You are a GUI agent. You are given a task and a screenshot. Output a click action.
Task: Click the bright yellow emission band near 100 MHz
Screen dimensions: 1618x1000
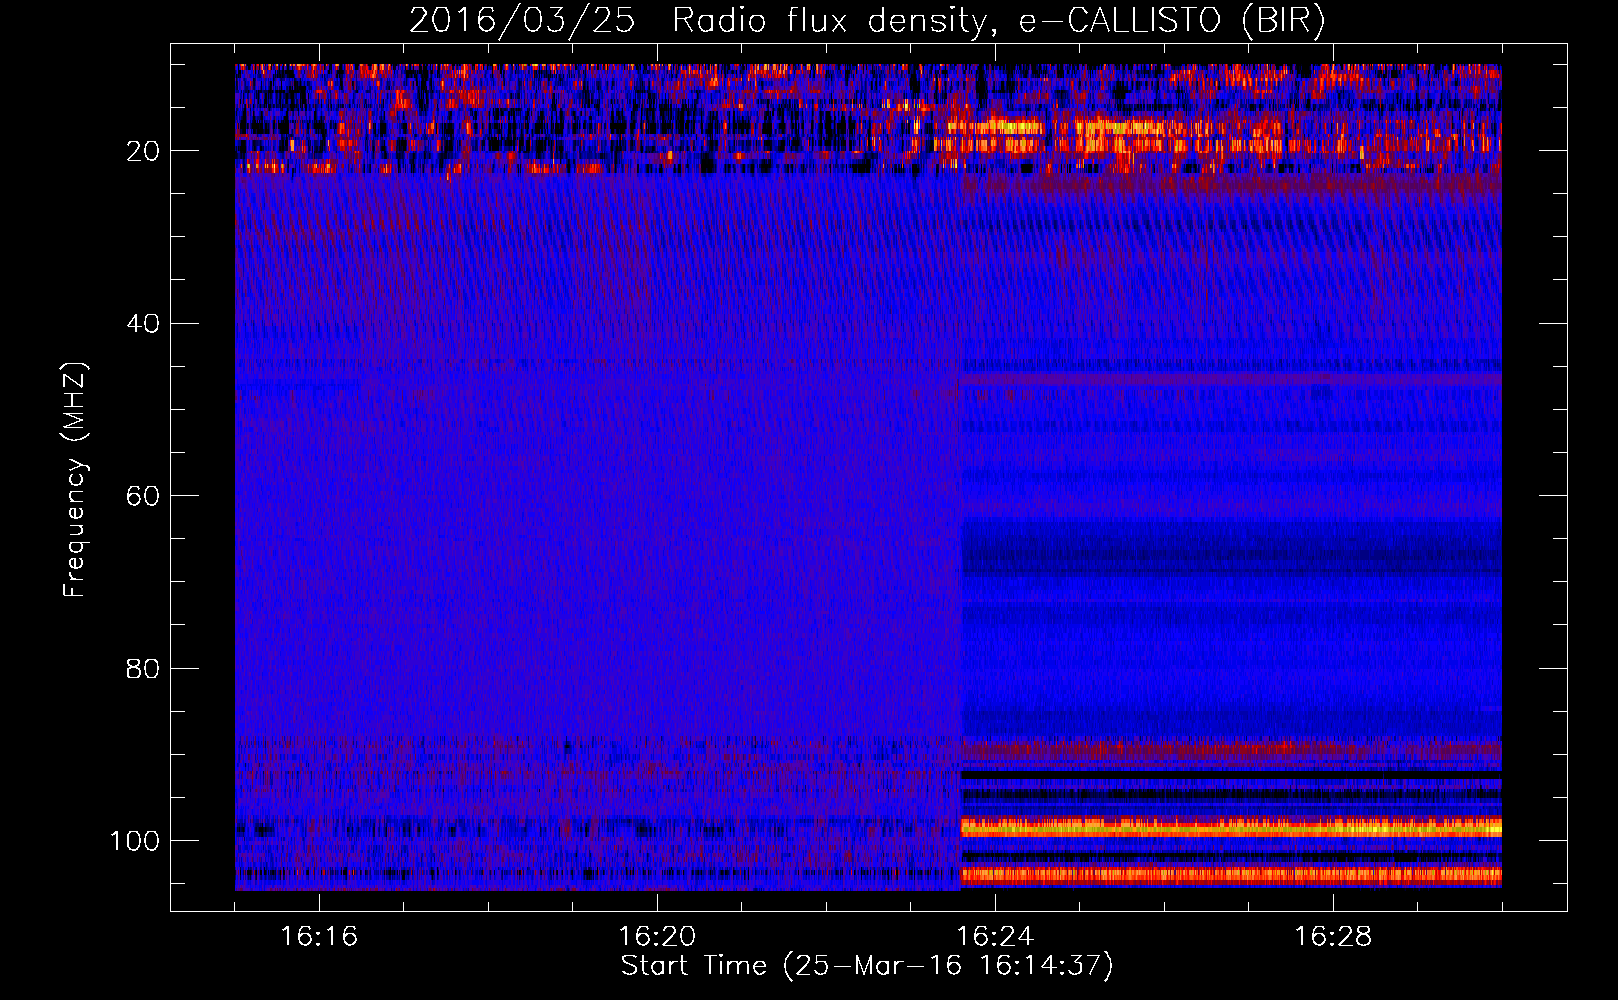point(1231,827)
